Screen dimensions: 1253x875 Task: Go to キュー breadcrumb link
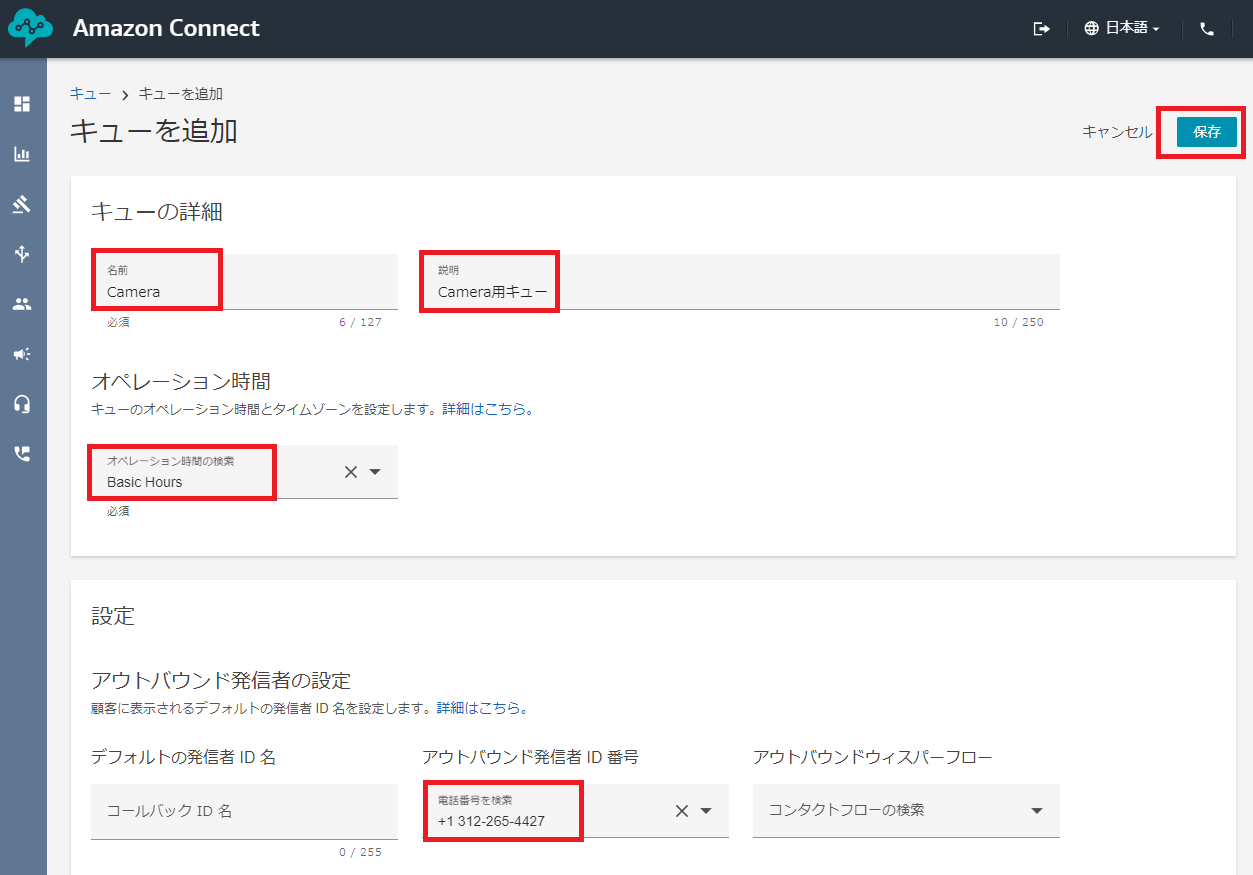pos(90,94)
